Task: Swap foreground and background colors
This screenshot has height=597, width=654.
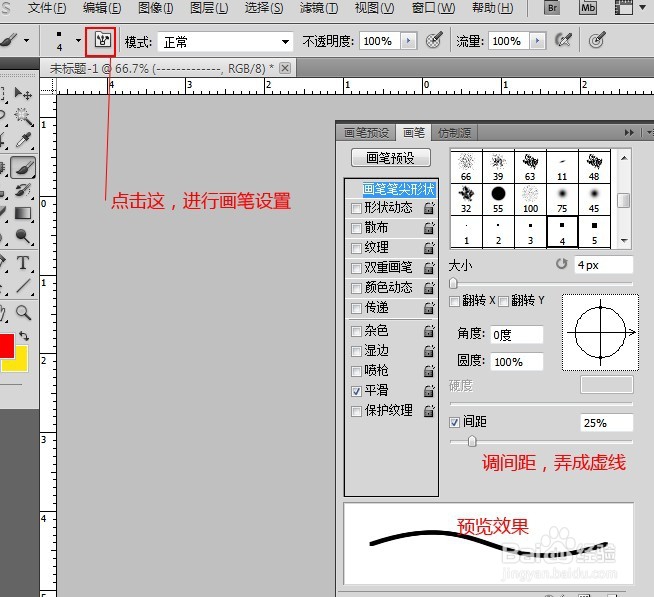Action: [x=23, y=336]
